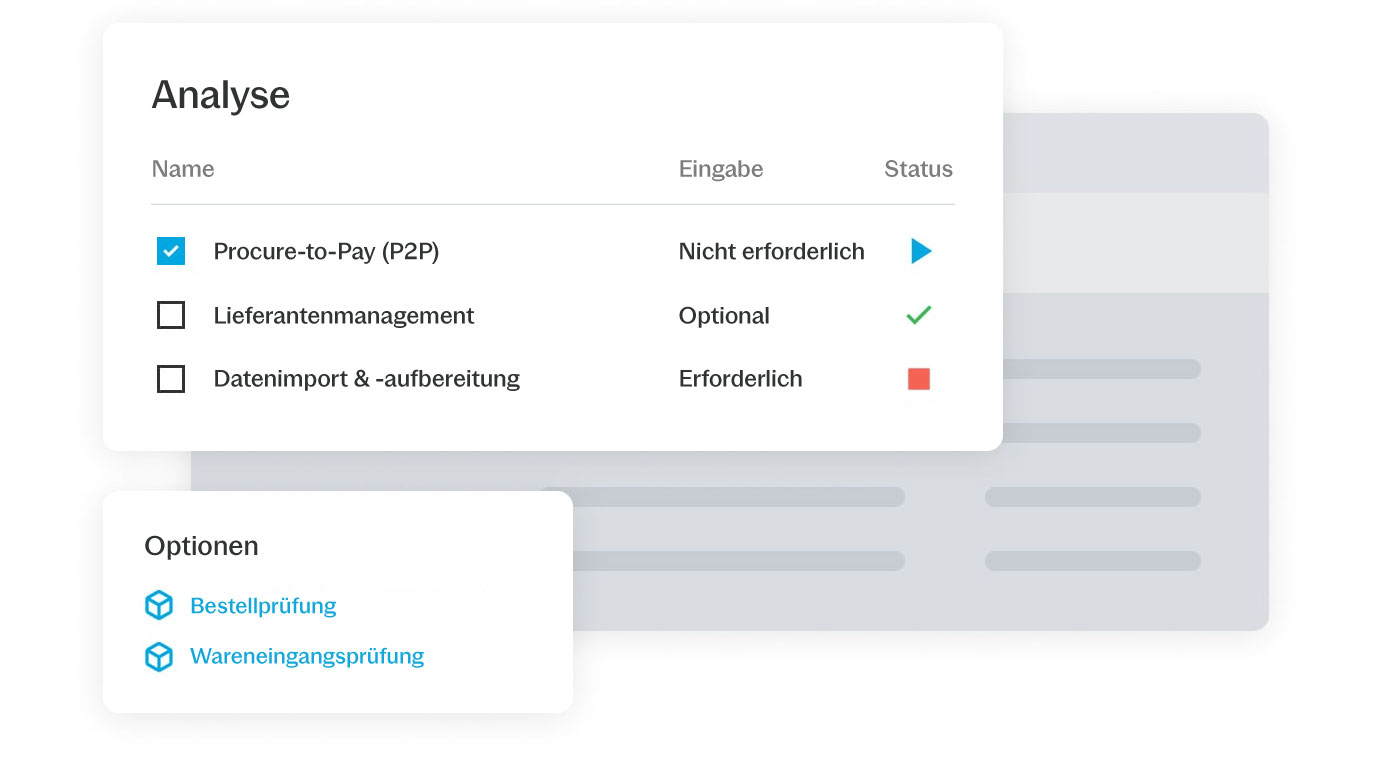Enable the Datenimport & -aufbereitung checkbox
The image size is (1392, 784).
(x=171, y=379)
